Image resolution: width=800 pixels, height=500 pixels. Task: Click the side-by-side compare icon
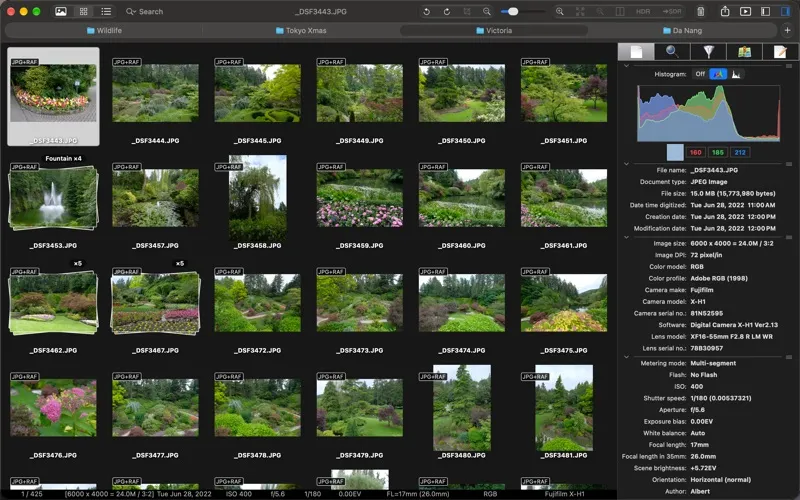tap(620, 11)
